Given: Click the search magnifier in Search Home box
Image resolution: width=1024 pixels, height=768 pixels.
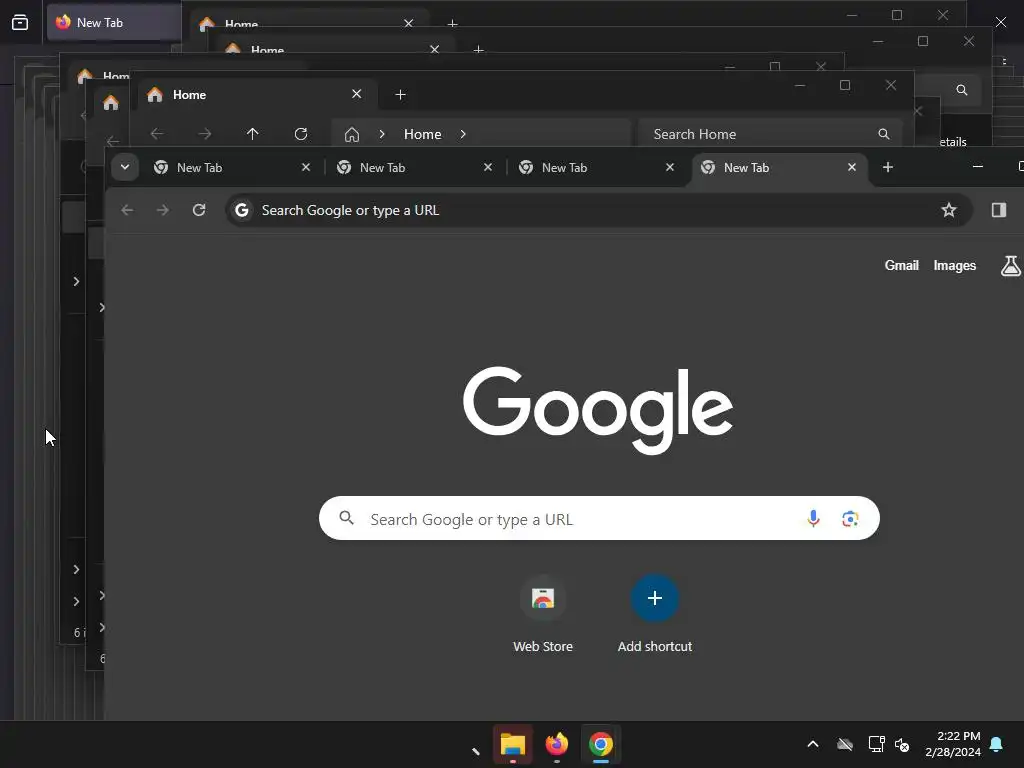Looking at the screenshot, I should (x=884, y=134).
